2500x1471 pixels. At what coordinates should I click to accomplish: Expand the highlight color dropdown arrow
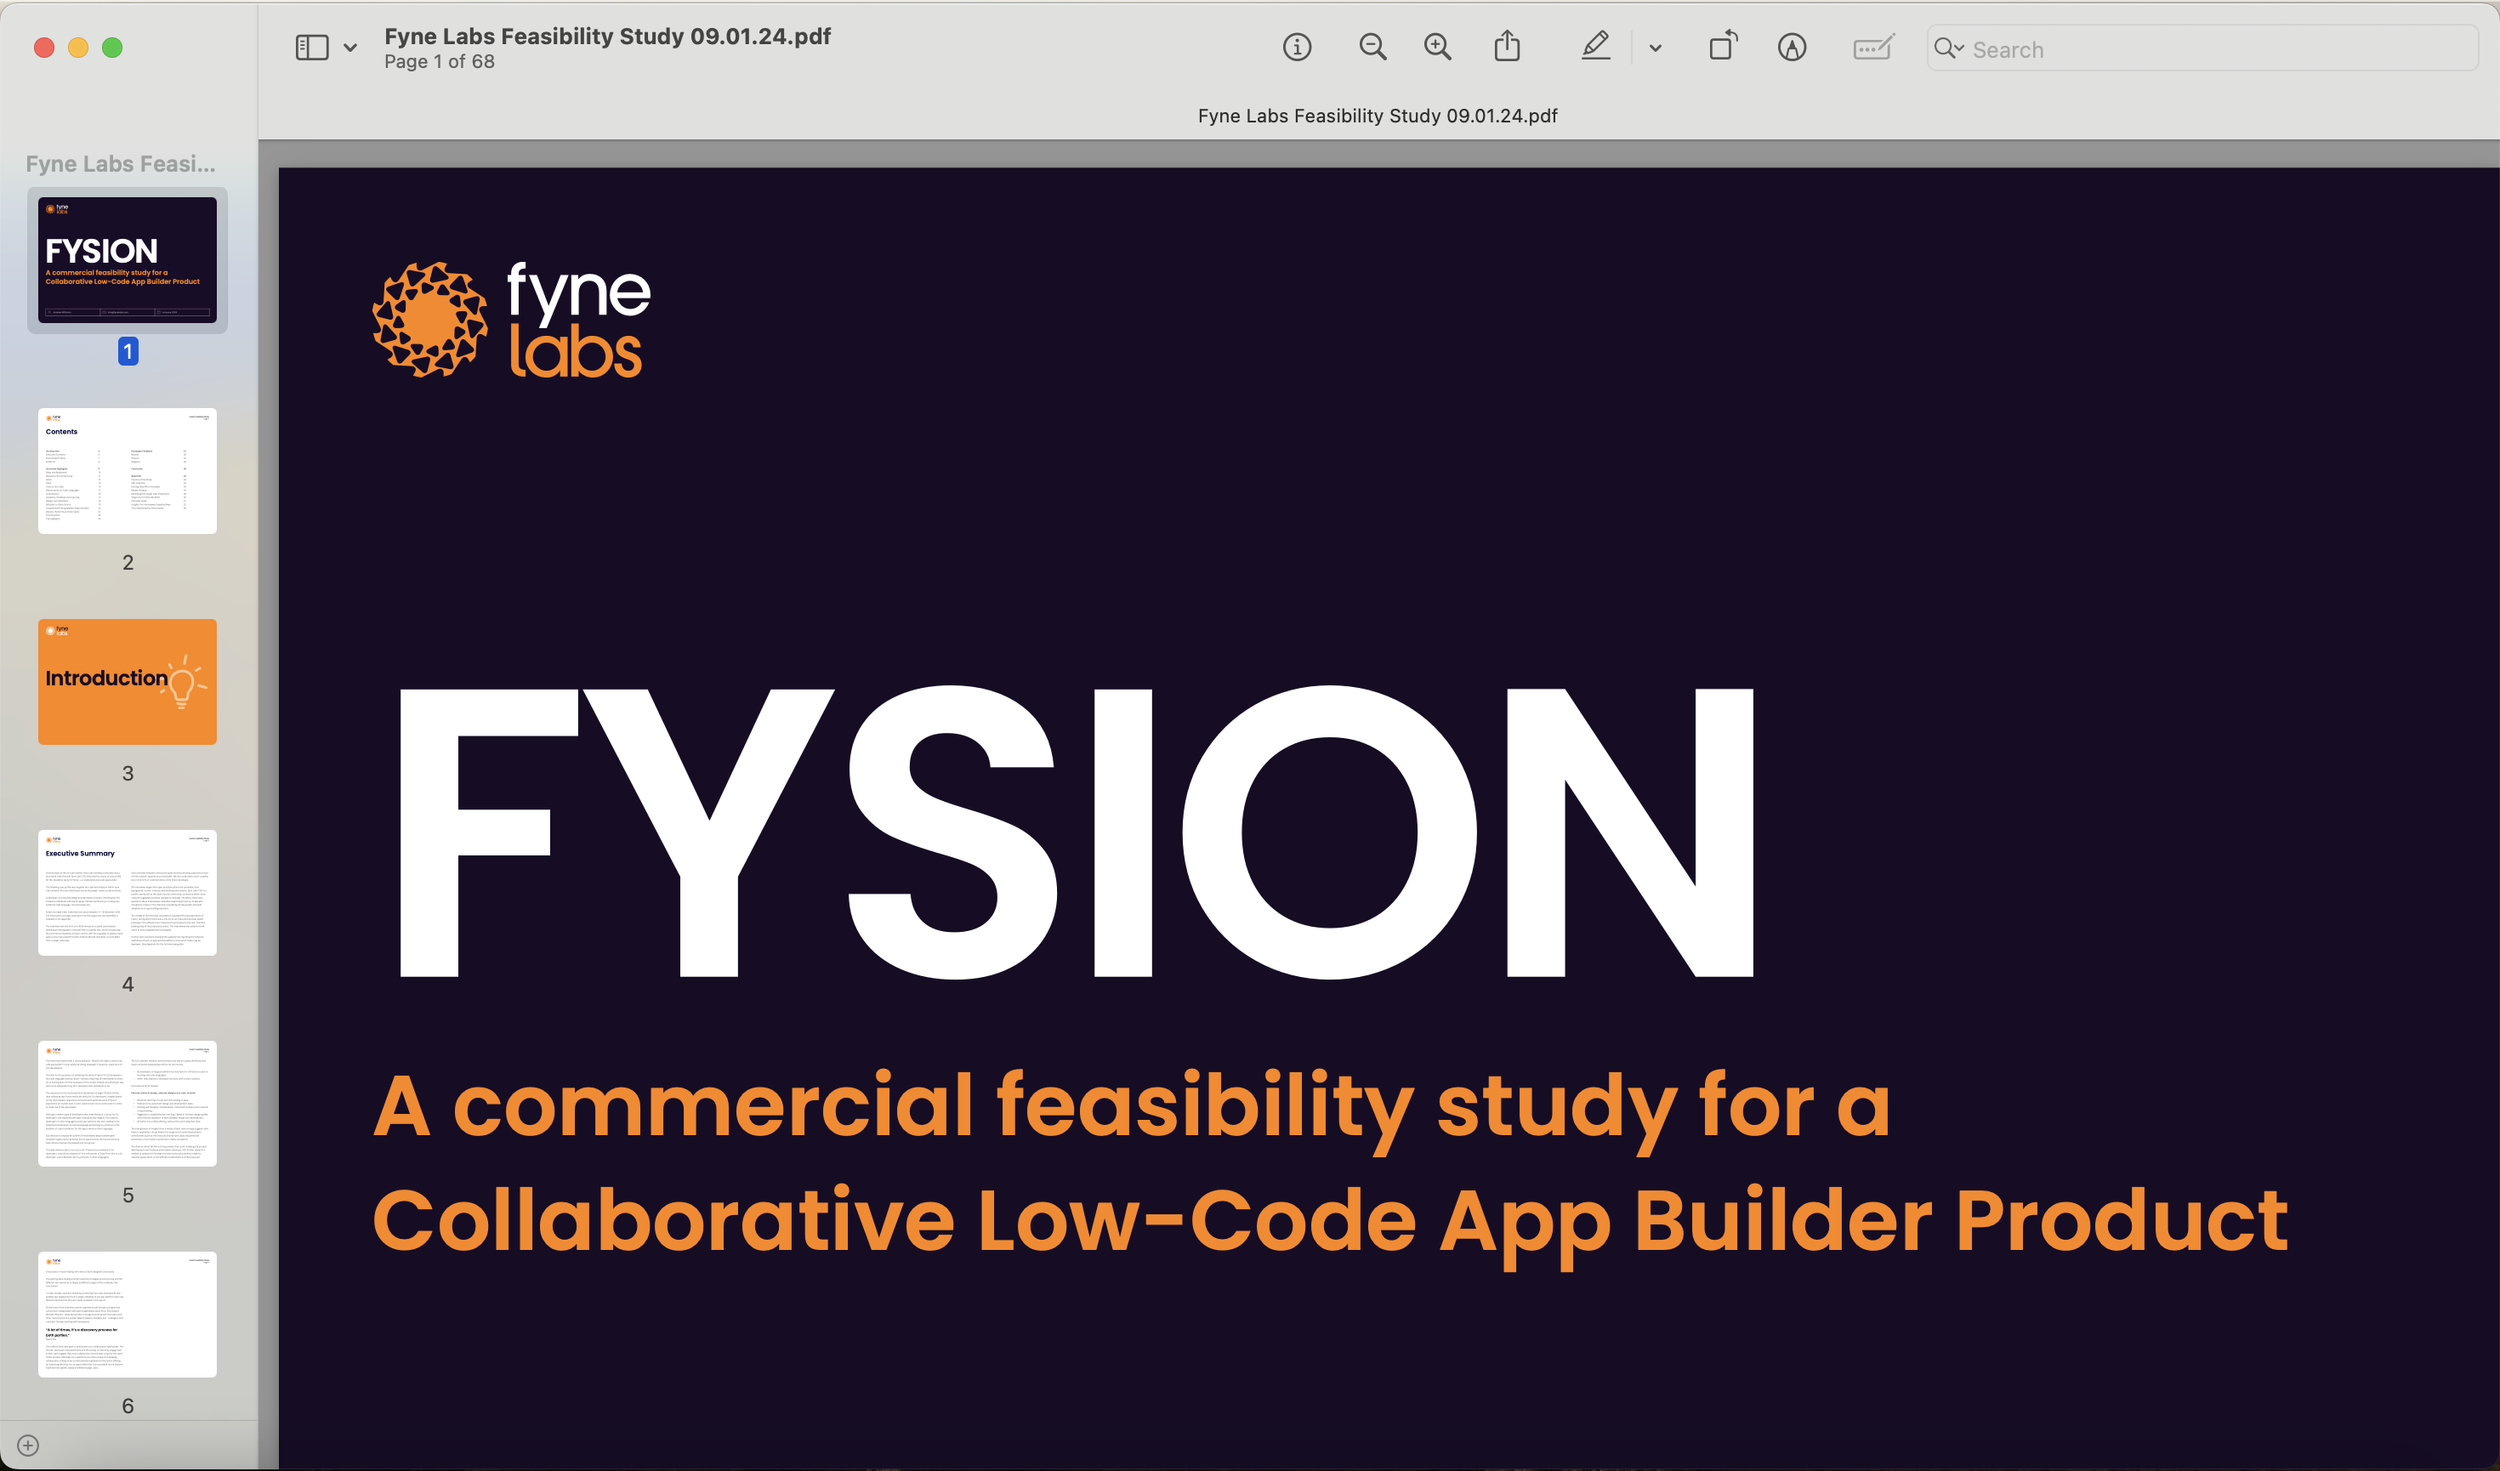pos(1655,47)
